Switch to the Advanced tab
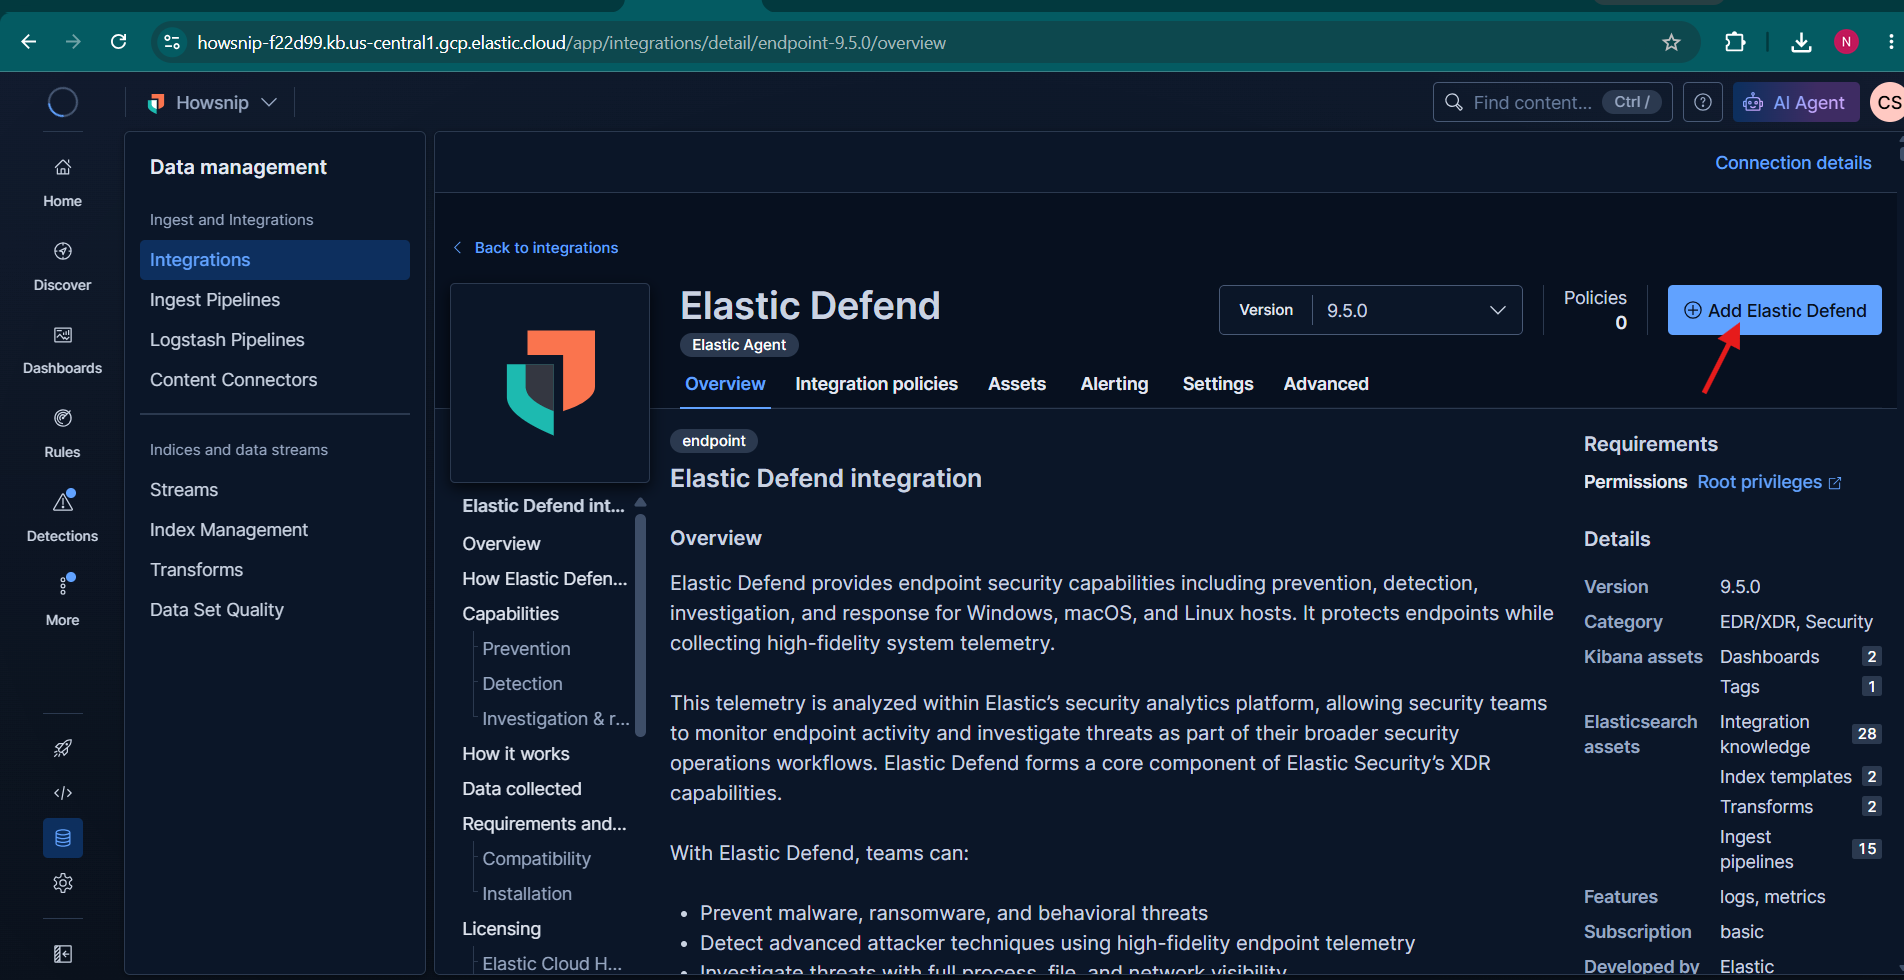This screenshot has height=980, width=1904. [x=1326, y=384]
